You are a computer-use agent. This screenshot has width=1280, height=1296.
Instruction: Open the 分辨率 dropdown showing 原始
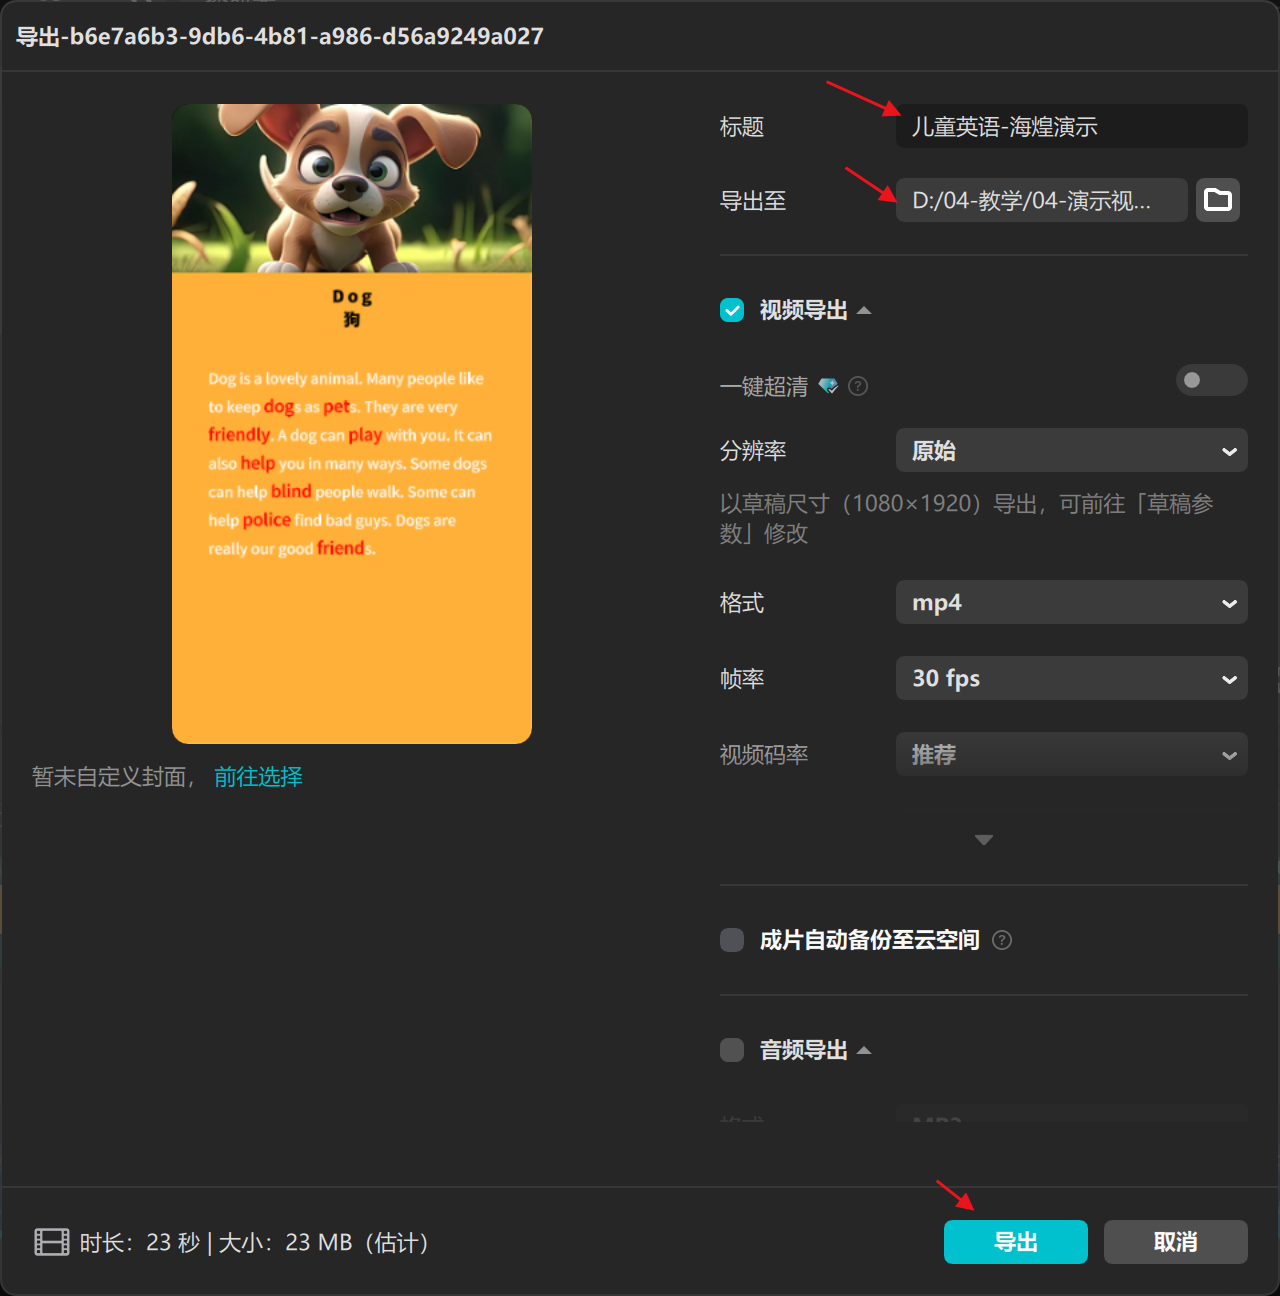coord(1070,450)
